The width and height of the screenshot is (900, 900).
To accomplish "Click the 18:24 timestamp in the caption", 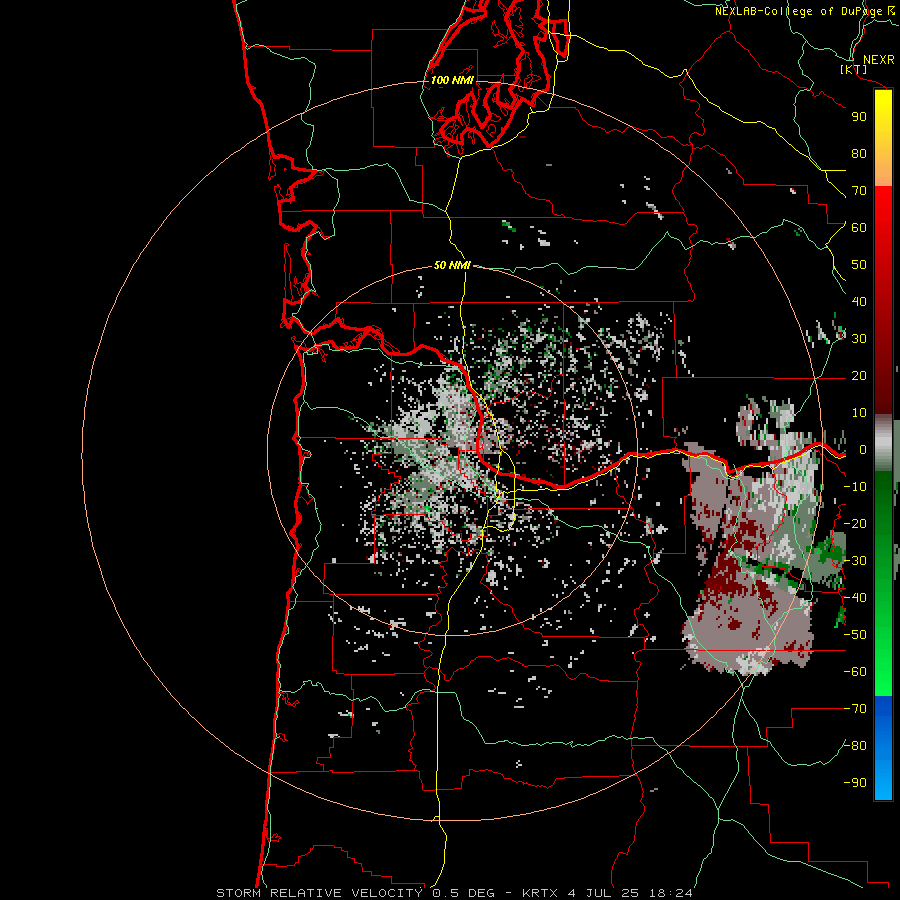I will (671, 893).
